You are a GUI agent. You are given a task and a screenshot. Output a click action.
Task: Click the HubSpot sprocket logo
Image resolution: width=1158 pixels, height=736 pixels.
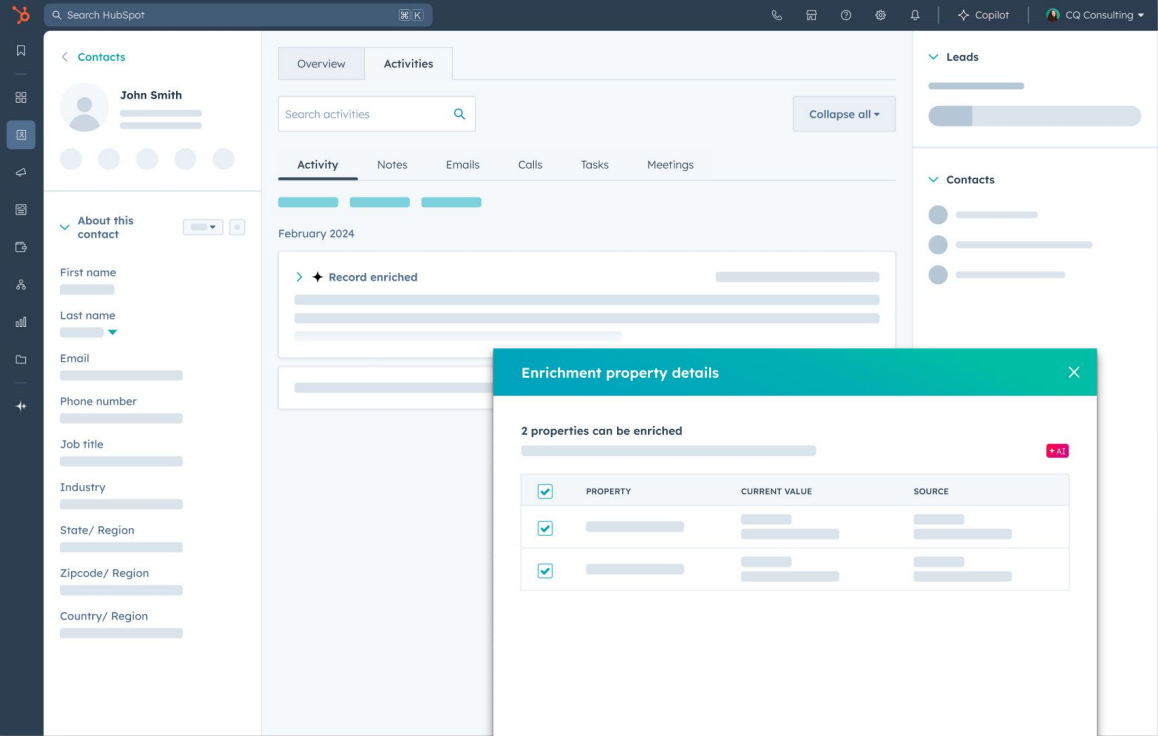point(21,15)
